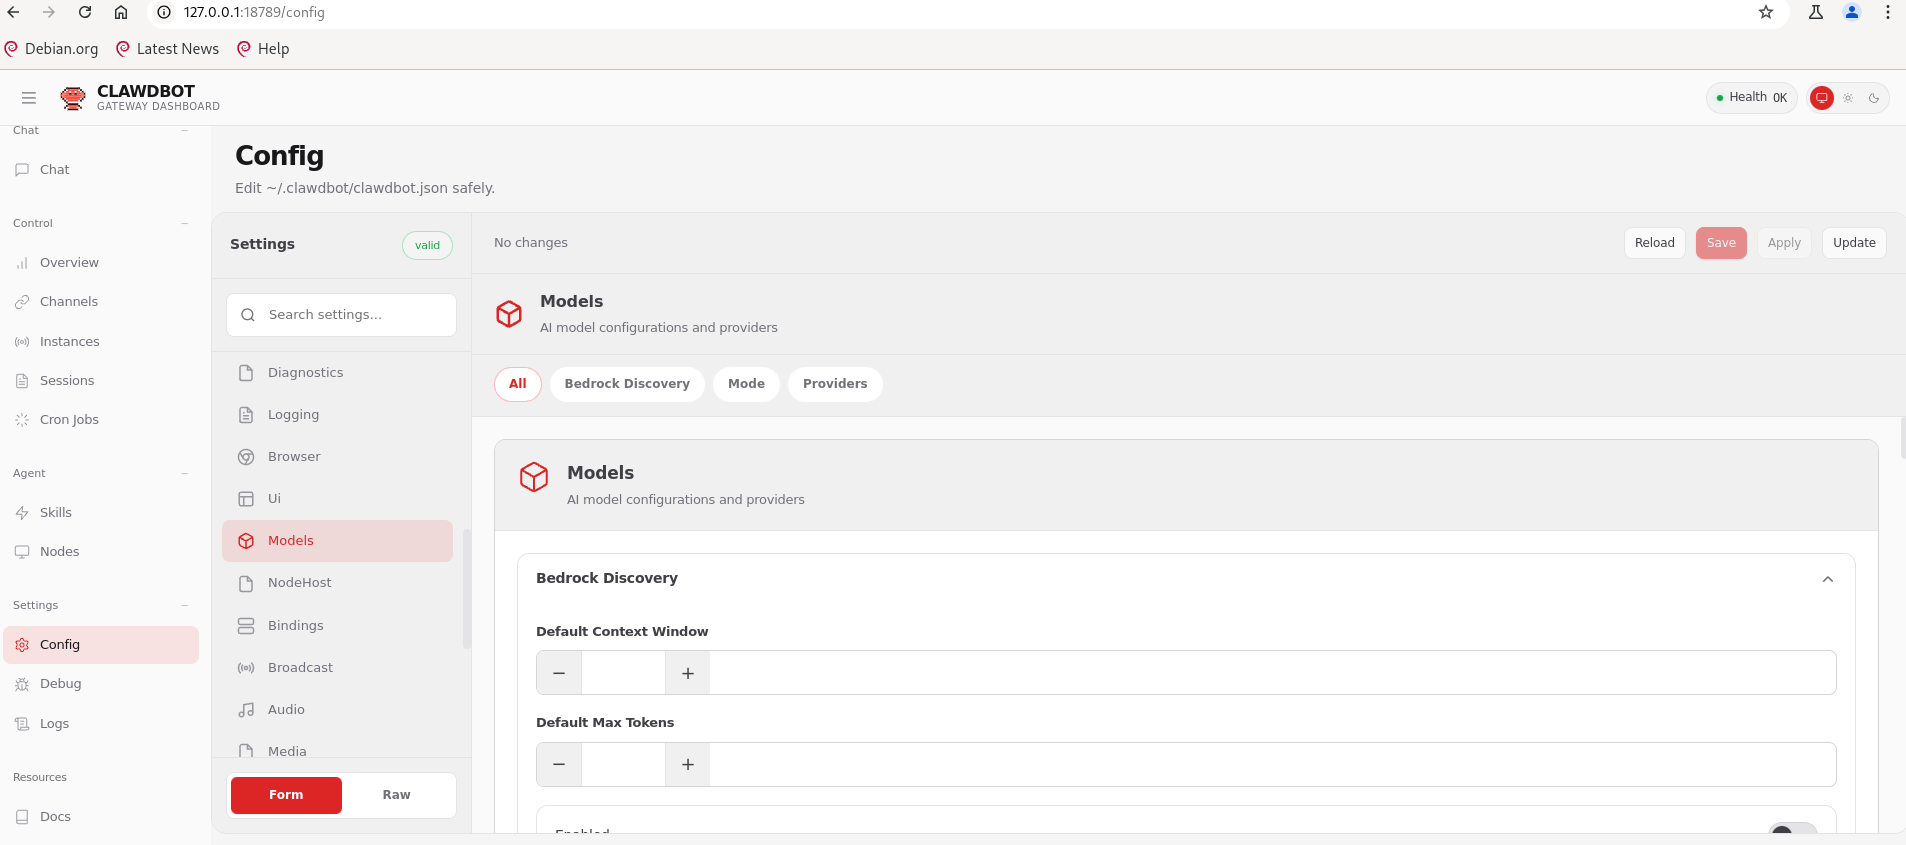Switch config editor to Form mode
This screenshot has height=845, width=1906.
pyautogui.click(x=286, y=795)
